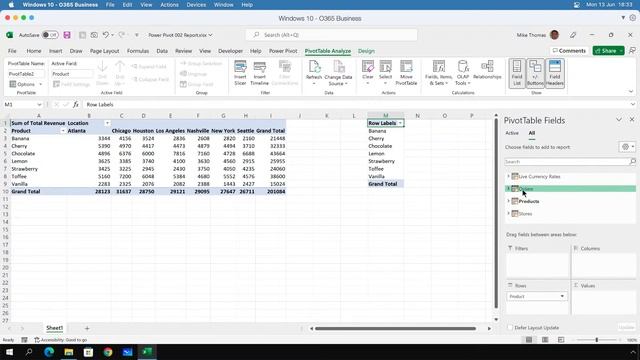This screenshot has height=360, width=640.
Task: Open Mike Thomas account profile
Action: [x=538, y=35]
